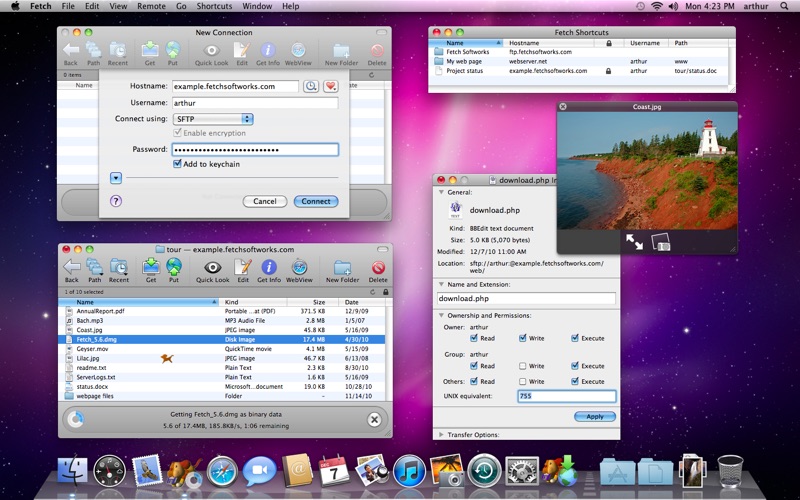Click the Password field

coord(255,149)
